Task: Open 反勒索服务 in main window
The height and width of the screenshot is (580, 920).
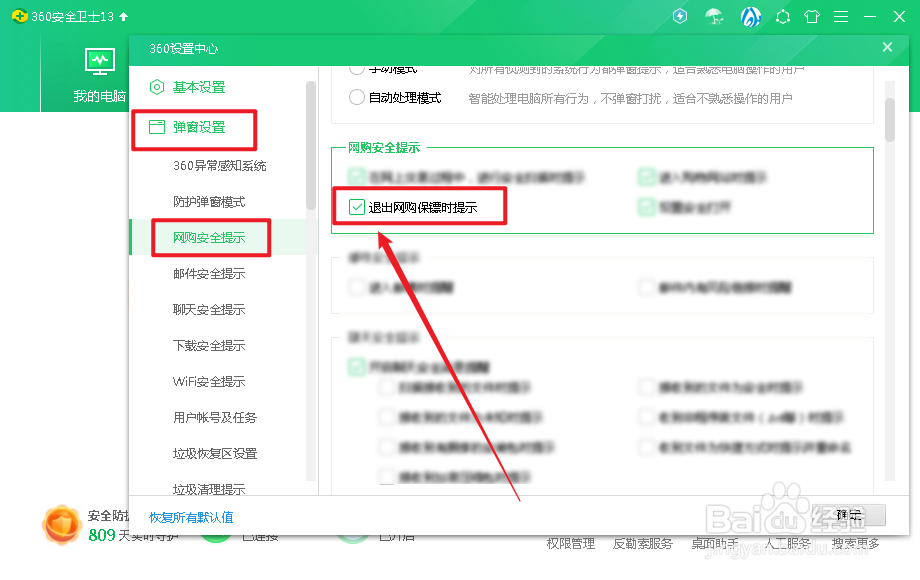Action: [x=642, y=544]
